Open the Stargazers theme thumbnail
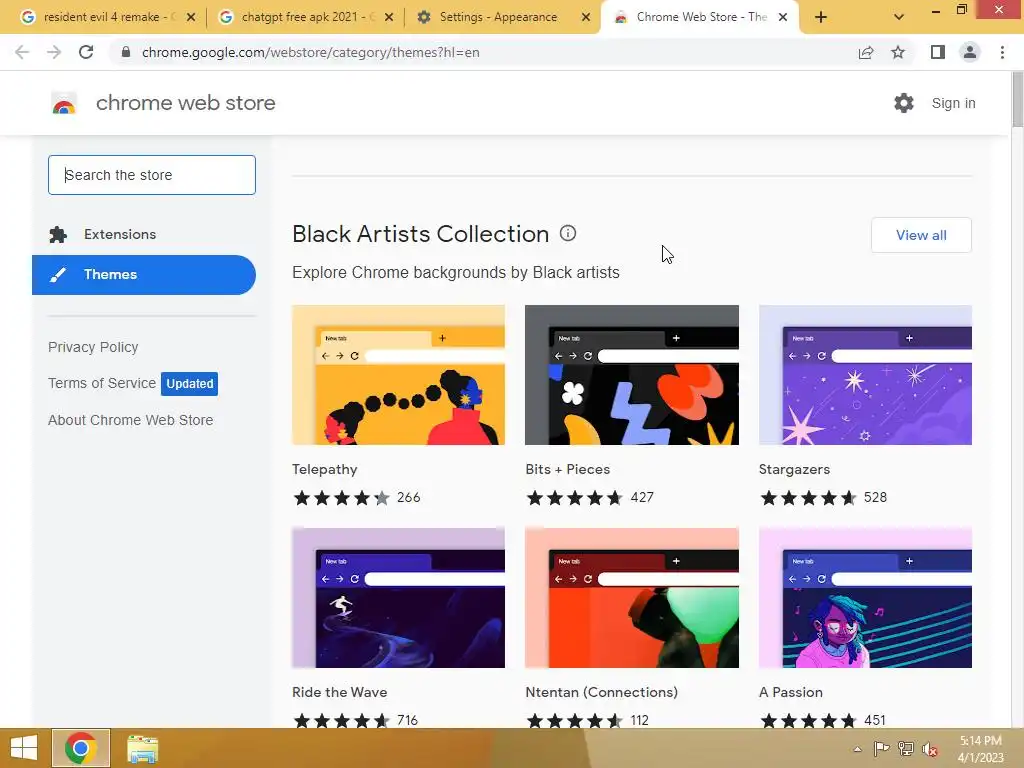This screenshot has height=768, width=1024. tap(865, 375)
